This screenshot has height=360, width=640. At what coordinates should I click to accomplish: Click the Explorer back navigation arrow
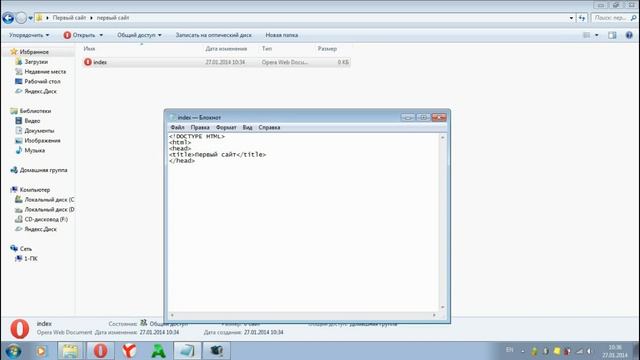tap(8, 18)
